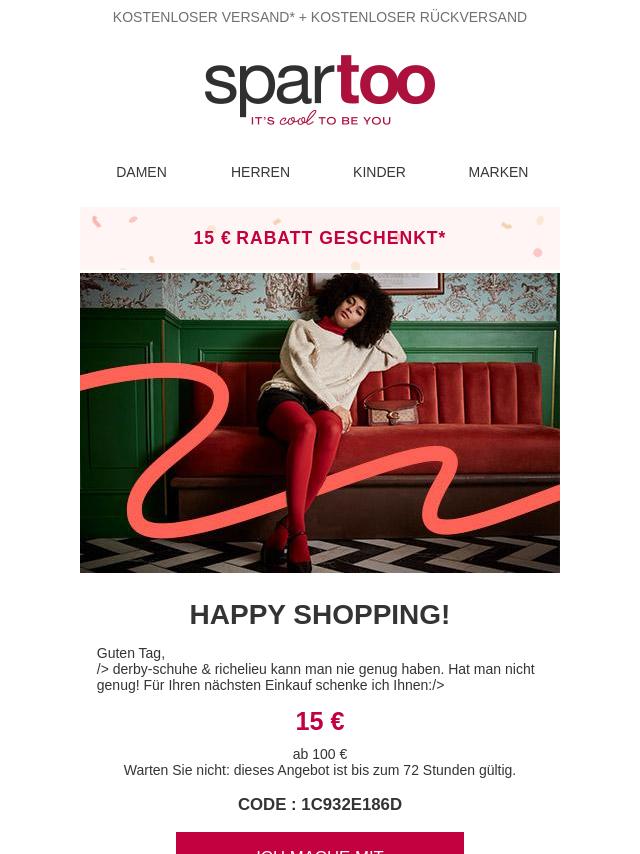Click the model's face in the hero image
This screenshot has height=854, width=640.
click(353, 310)
